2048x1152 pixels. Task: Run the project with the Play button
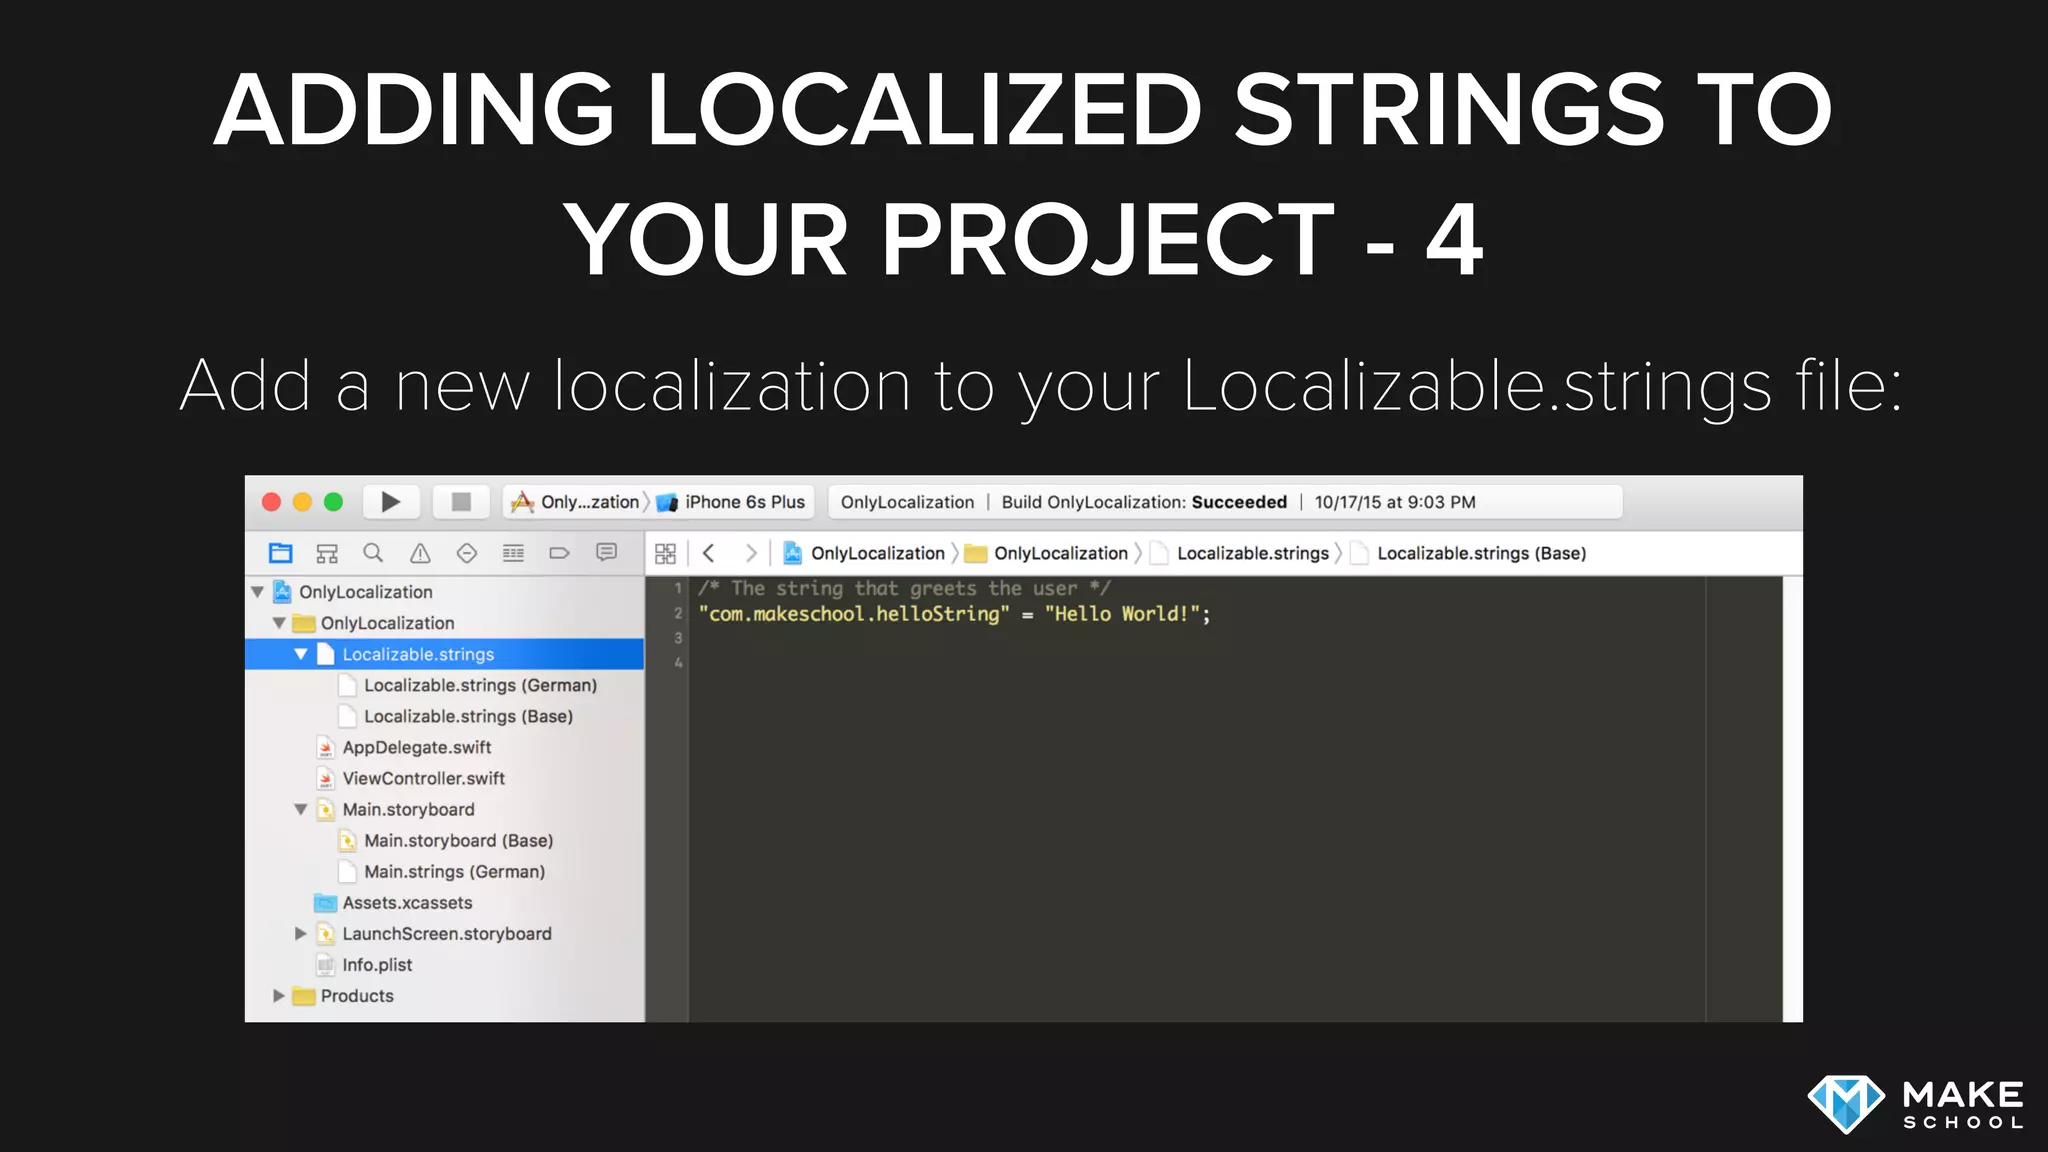coord(391,502)
